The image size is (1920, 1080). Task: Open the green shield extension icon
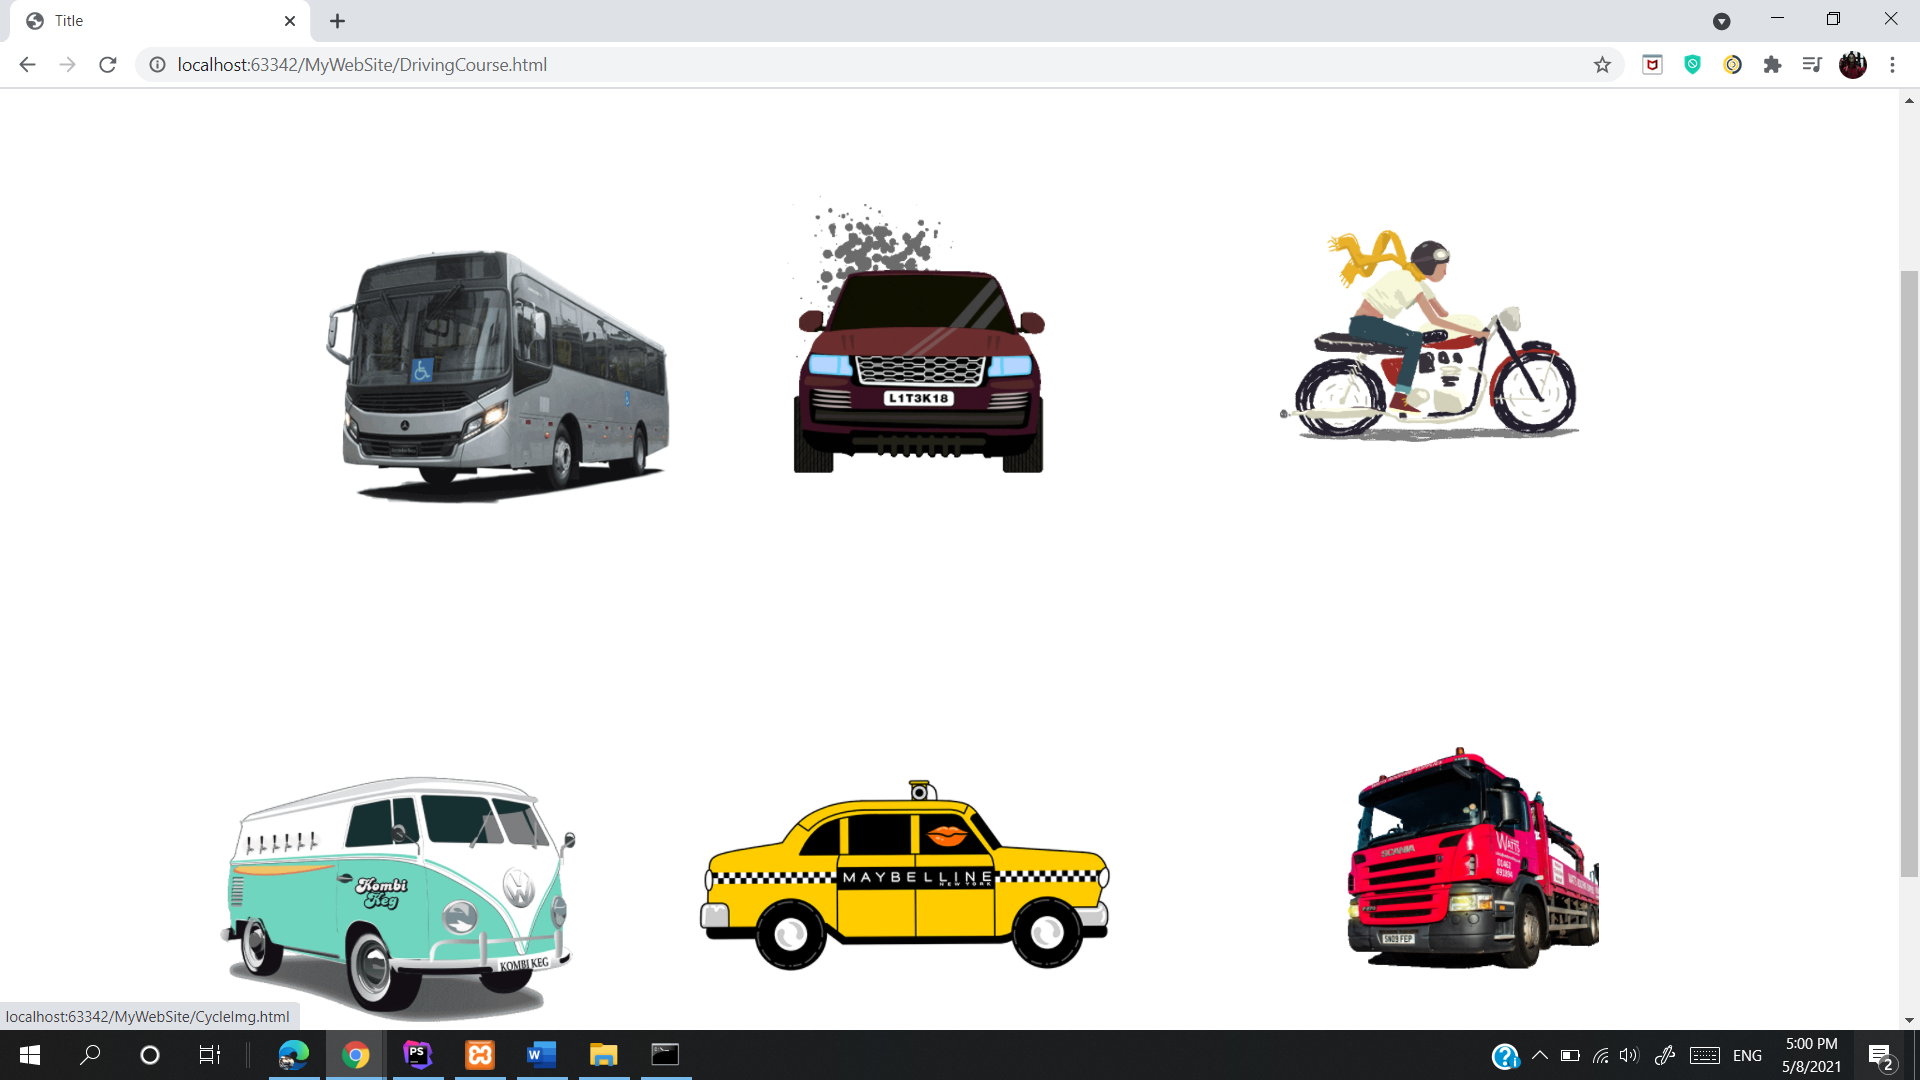click(x=1693, y=65)
